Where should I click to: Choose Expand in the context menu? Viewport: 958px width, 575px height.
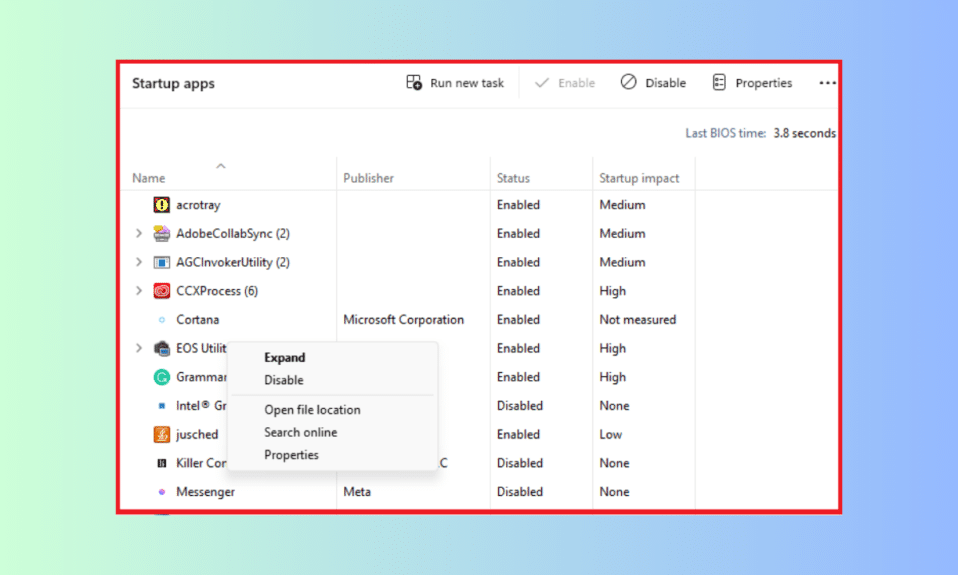click(x=285, y=357)
